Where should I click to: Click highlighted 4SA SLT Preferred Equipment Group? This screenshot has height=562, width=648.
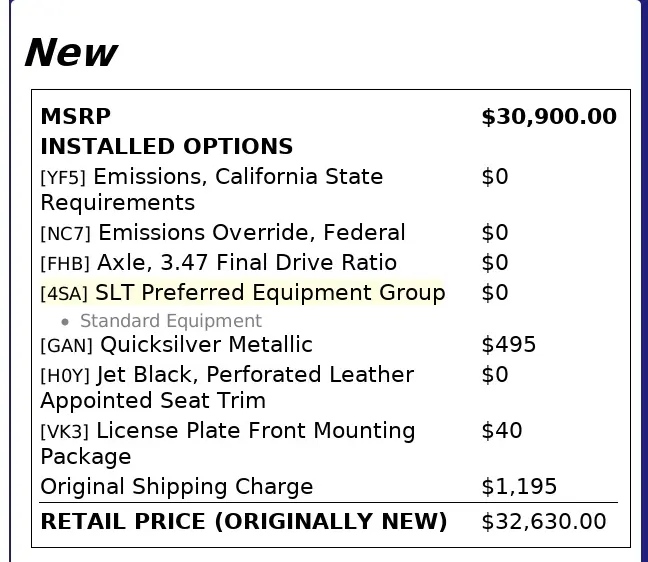[x=242, y=293]
